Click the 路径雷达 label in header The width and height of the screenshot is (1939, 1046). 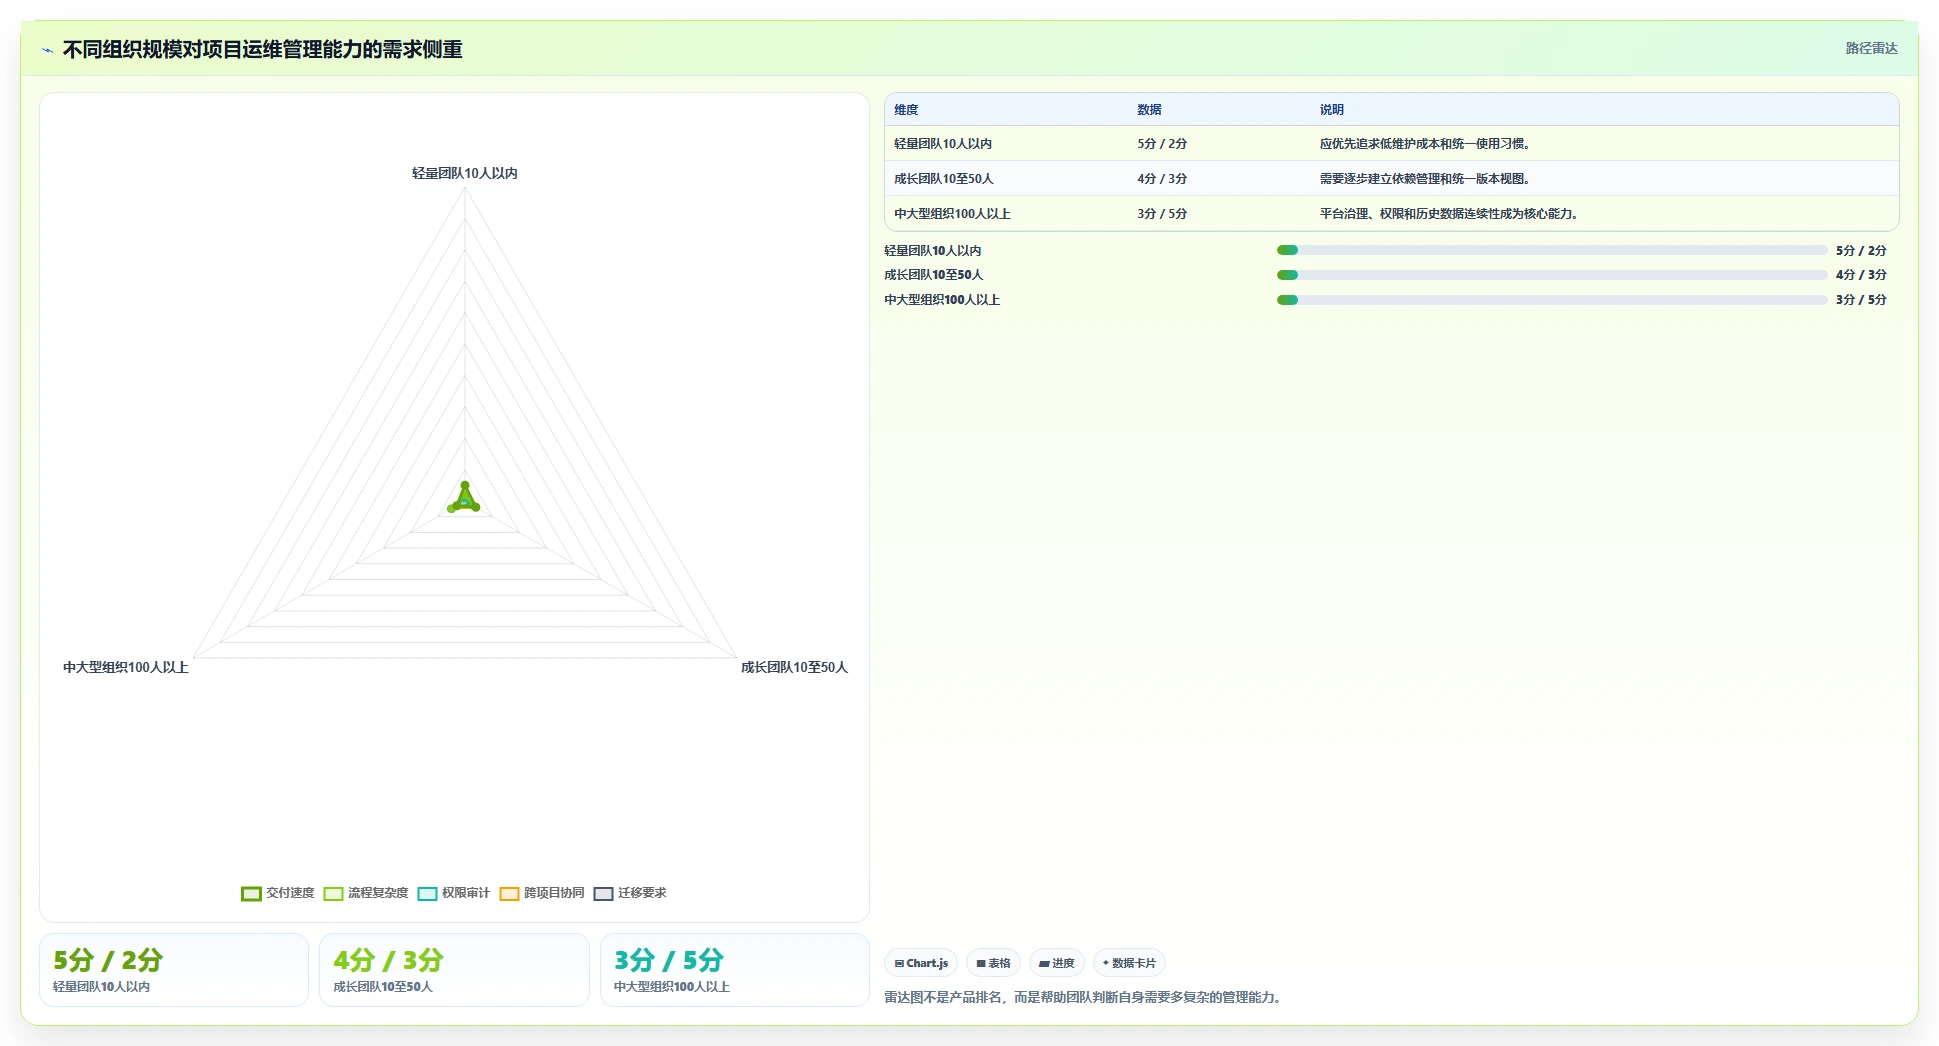click(1871, 48)
